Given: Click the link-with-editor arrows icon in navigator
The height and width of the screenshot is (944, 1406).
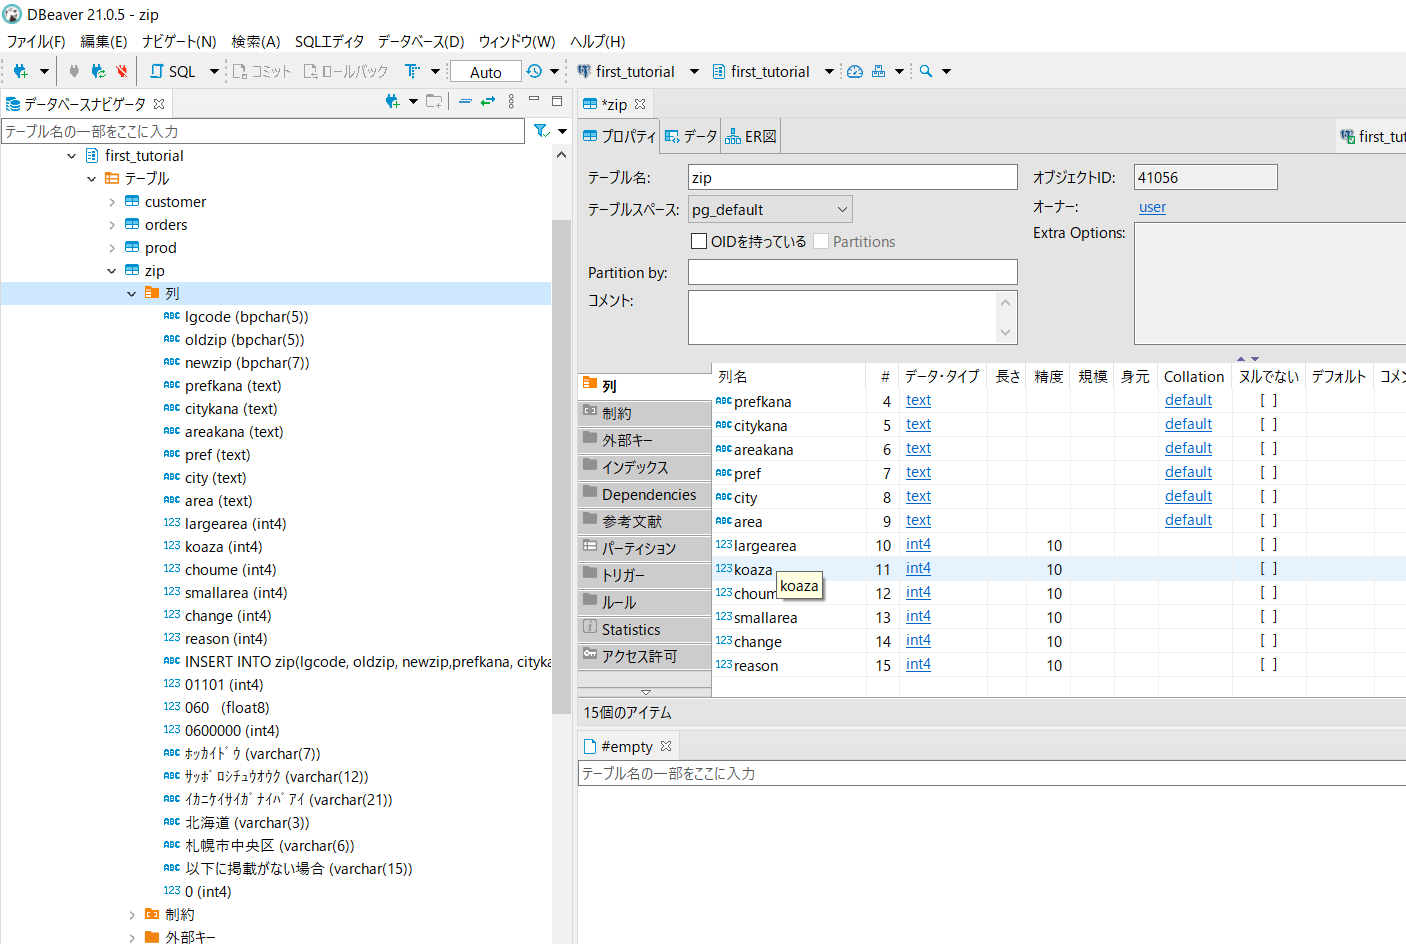Looking at the screenshot, I should (x=488, y=101).
